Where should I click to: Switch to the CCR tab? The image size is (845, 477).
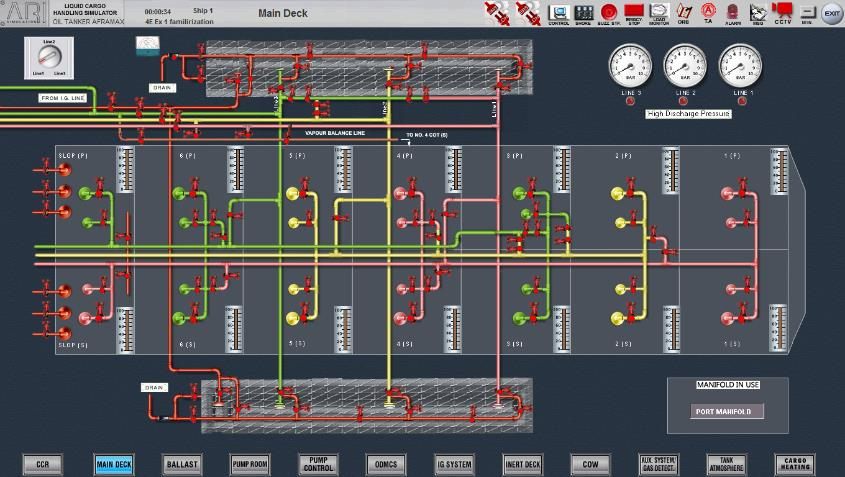[x=43, y=464]
